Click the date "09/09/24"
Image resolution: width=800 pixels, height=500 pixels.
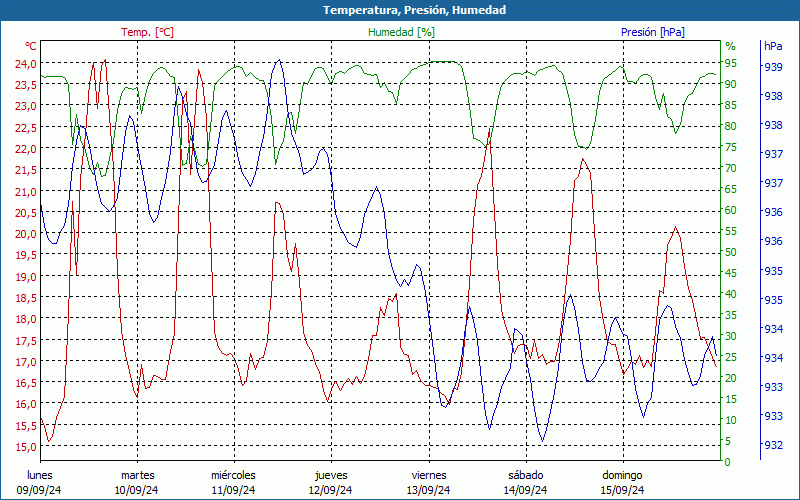click(x=39, y=490)
